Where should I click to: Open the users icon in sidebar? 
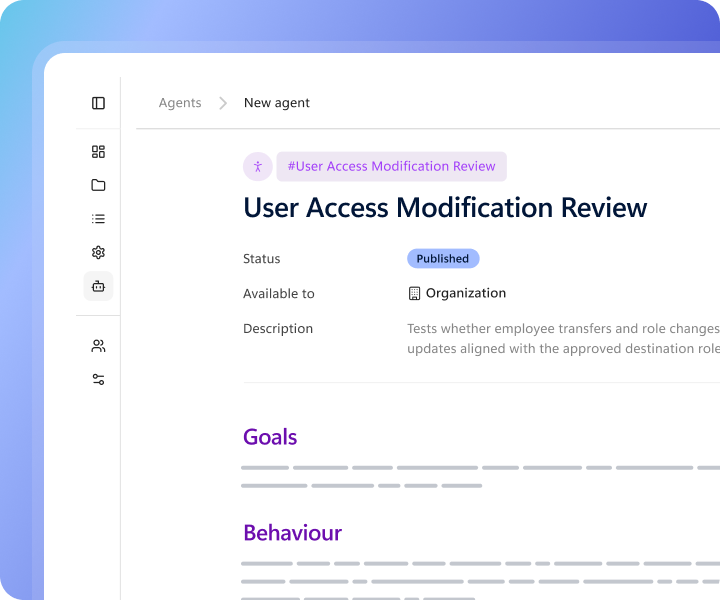point(98,346)
